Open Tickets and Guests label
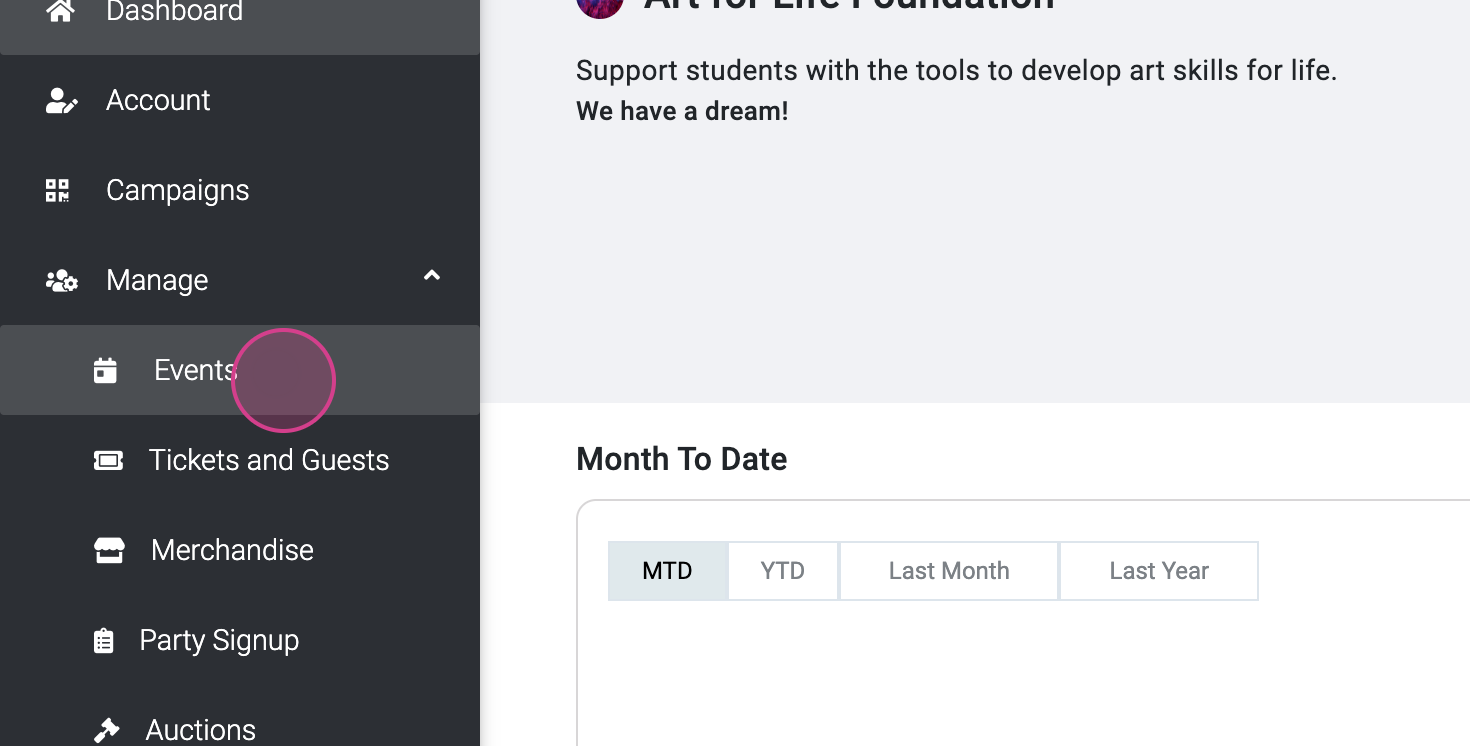The image size is (1470, 746). pos(268,460)
